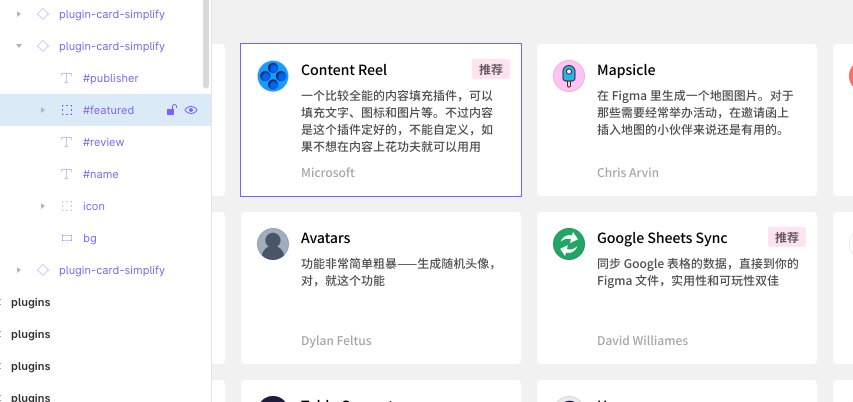Click the 推荐 badge on Google Sheets Sync
This screenshot has height=402, width=853.
point(787,237)
